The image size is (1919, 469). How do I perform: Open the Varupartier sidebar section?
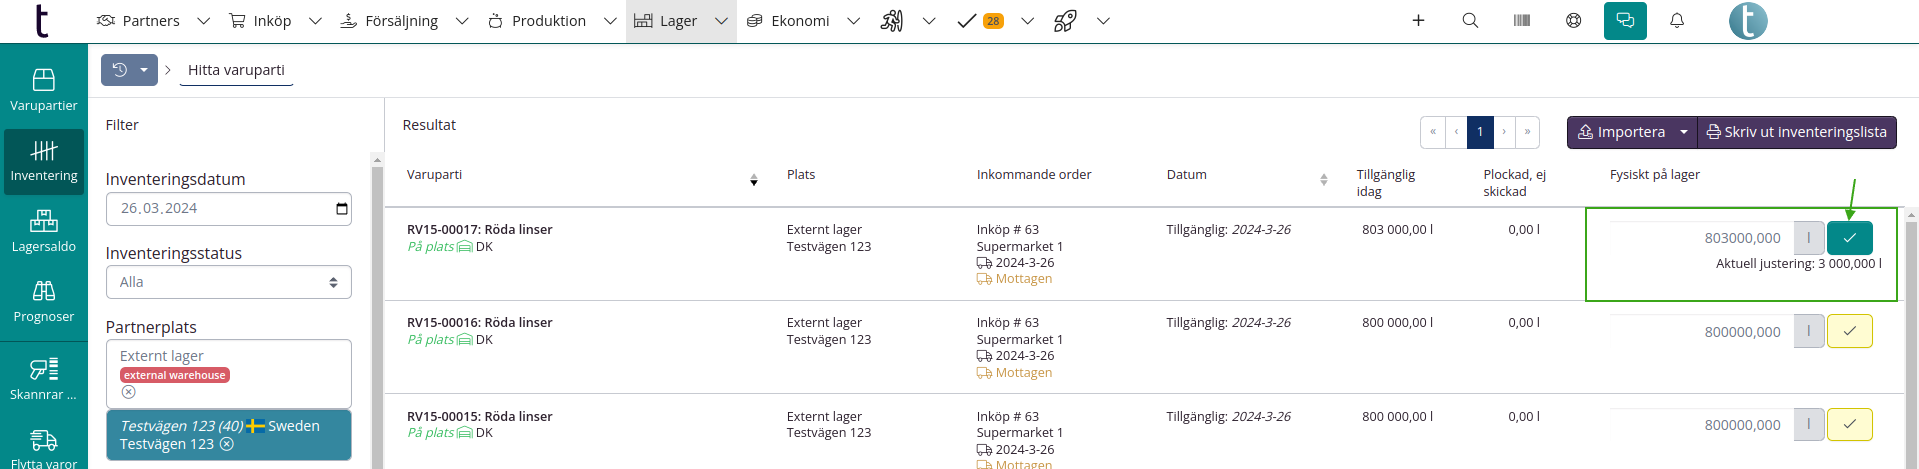(43, 89)
